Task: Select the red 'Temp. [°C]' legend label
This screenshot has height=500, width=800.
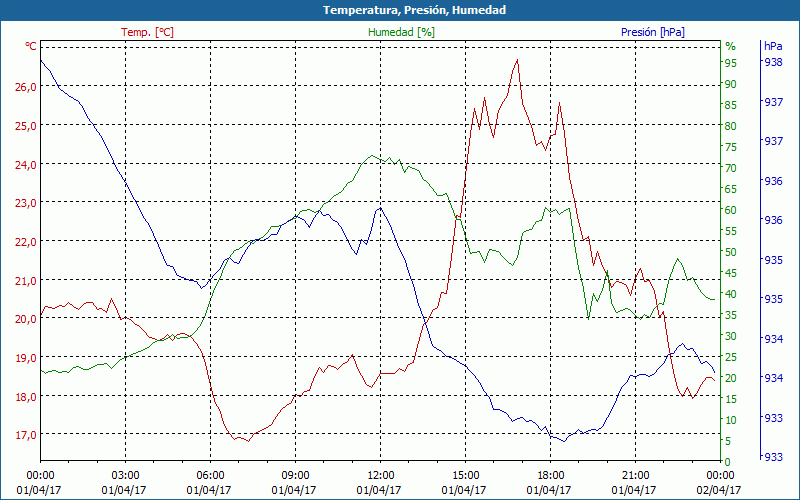Action: (147, 32)
